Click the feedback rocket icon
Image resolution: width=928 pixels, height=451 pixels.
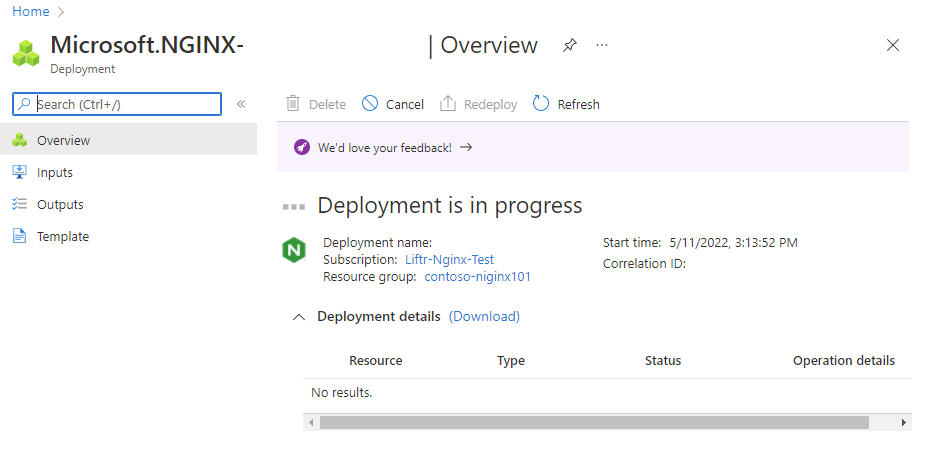click(302, 147)
